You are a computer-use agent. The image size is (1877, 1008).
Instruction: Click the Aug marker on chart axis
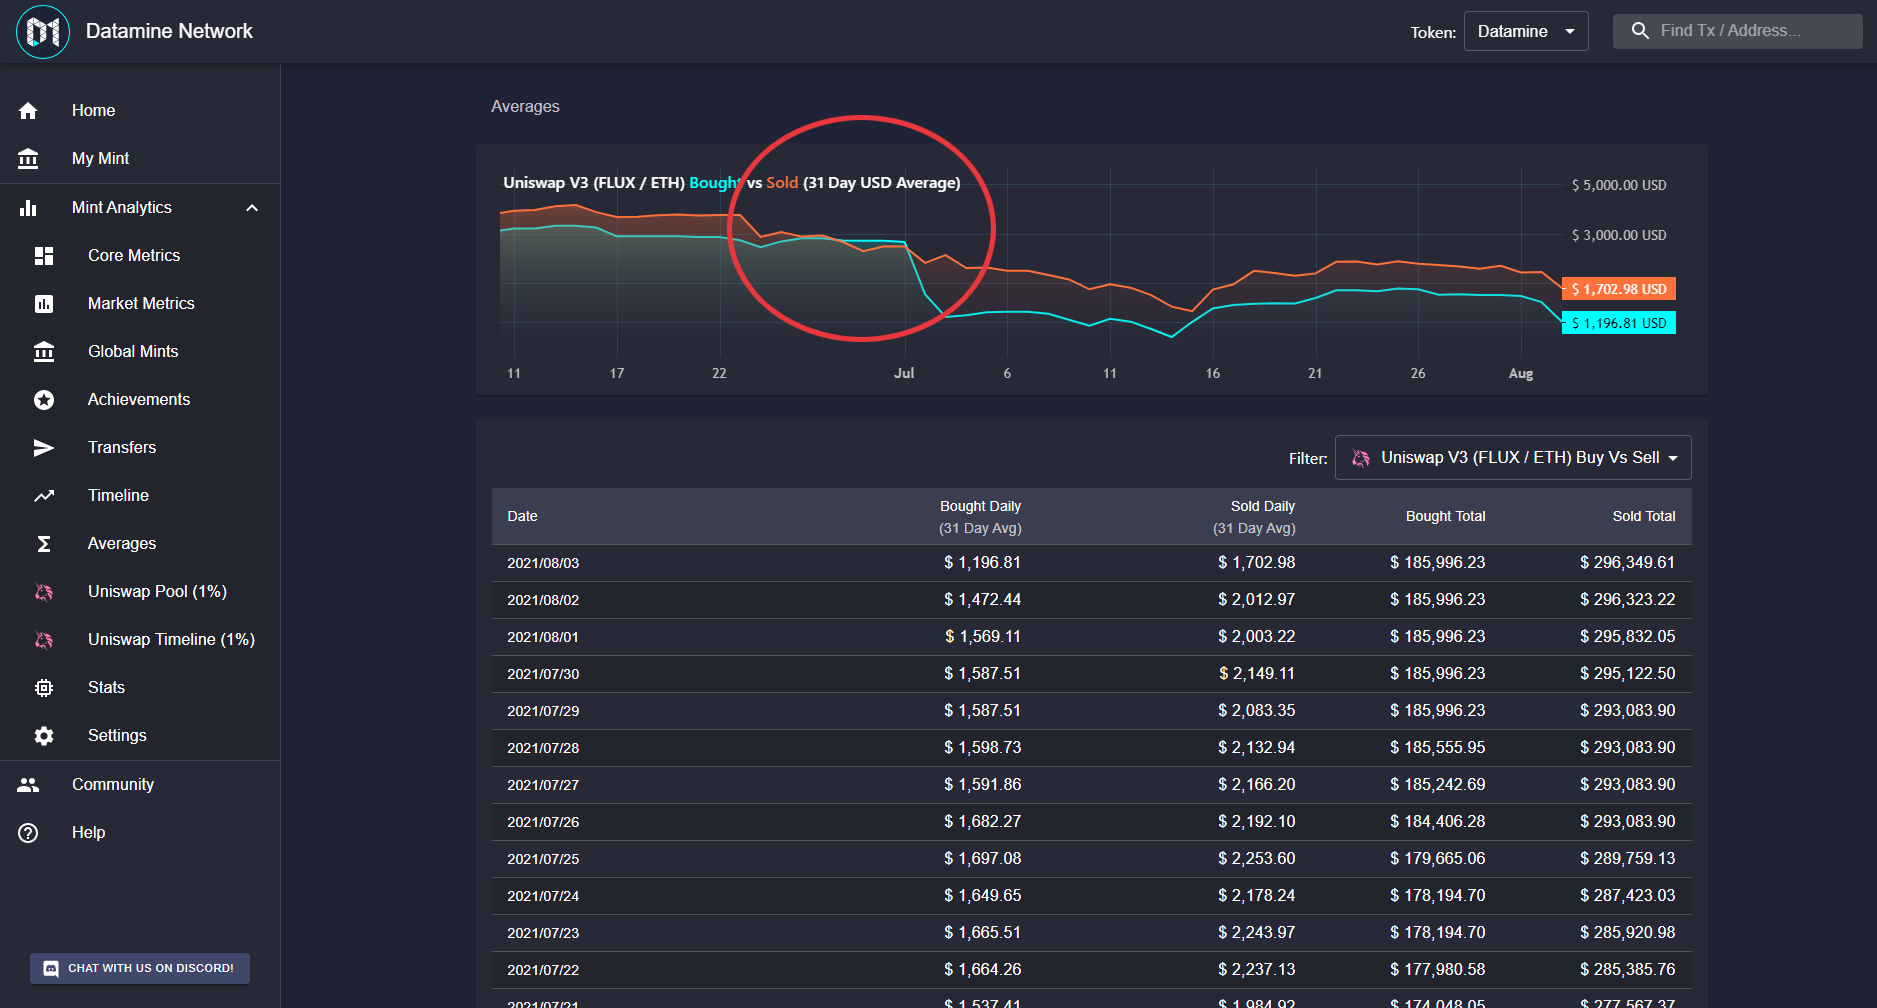click(1521, 374)
